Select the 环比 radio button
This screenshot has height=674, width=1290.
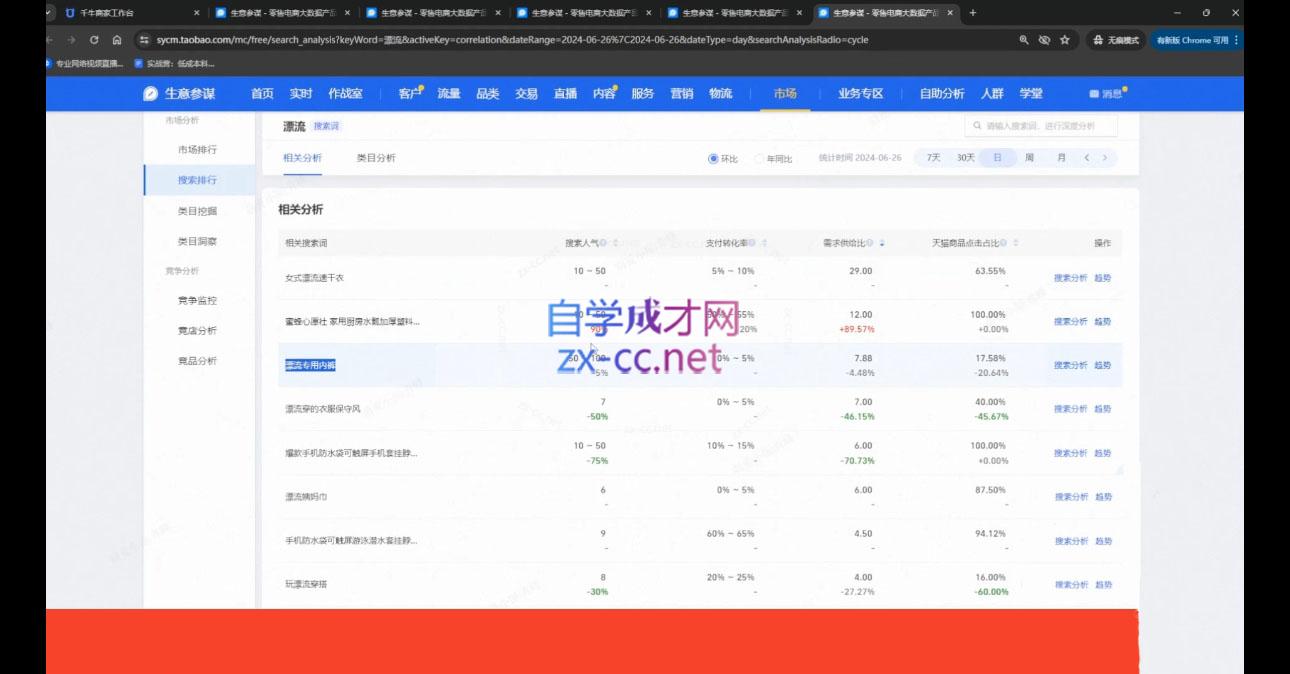713,158
